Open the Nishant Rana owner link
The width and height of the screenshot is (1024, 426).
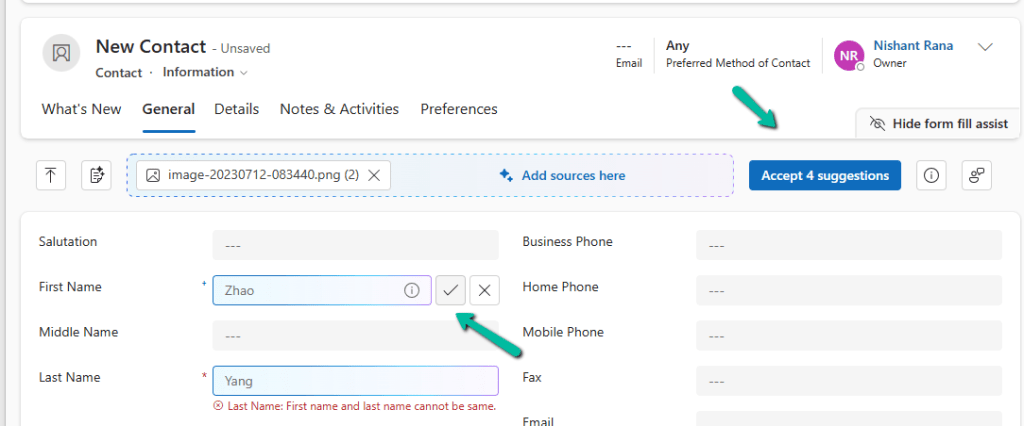point(913,46)
